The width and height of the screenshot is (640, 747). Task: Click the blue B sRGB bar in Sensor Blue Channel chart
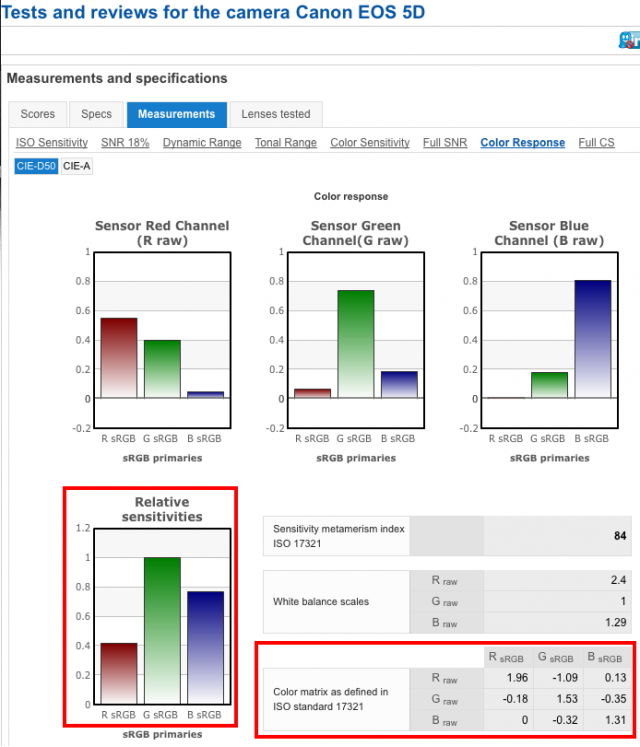592,339
